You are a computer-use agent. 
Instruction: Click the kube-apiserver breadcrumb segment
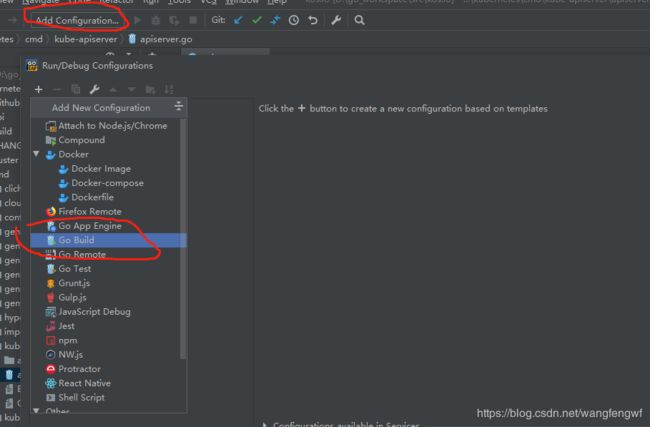pos(86,39)
